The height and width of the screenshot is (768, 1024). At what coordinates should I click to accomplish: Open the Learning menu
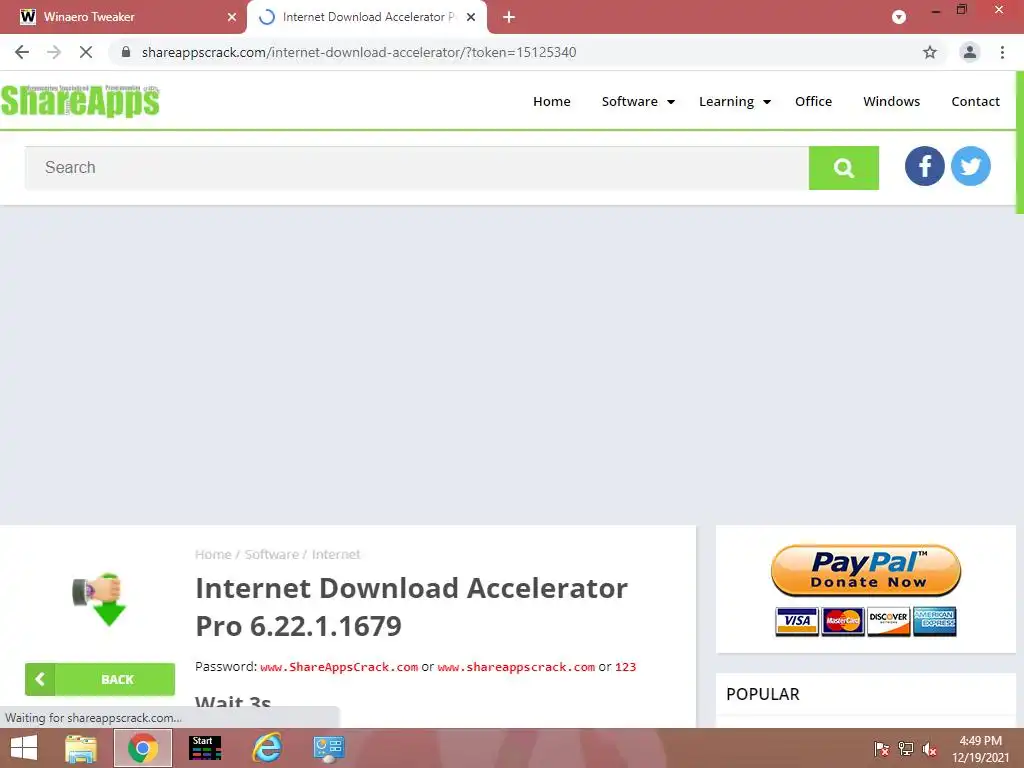(726, 101)
